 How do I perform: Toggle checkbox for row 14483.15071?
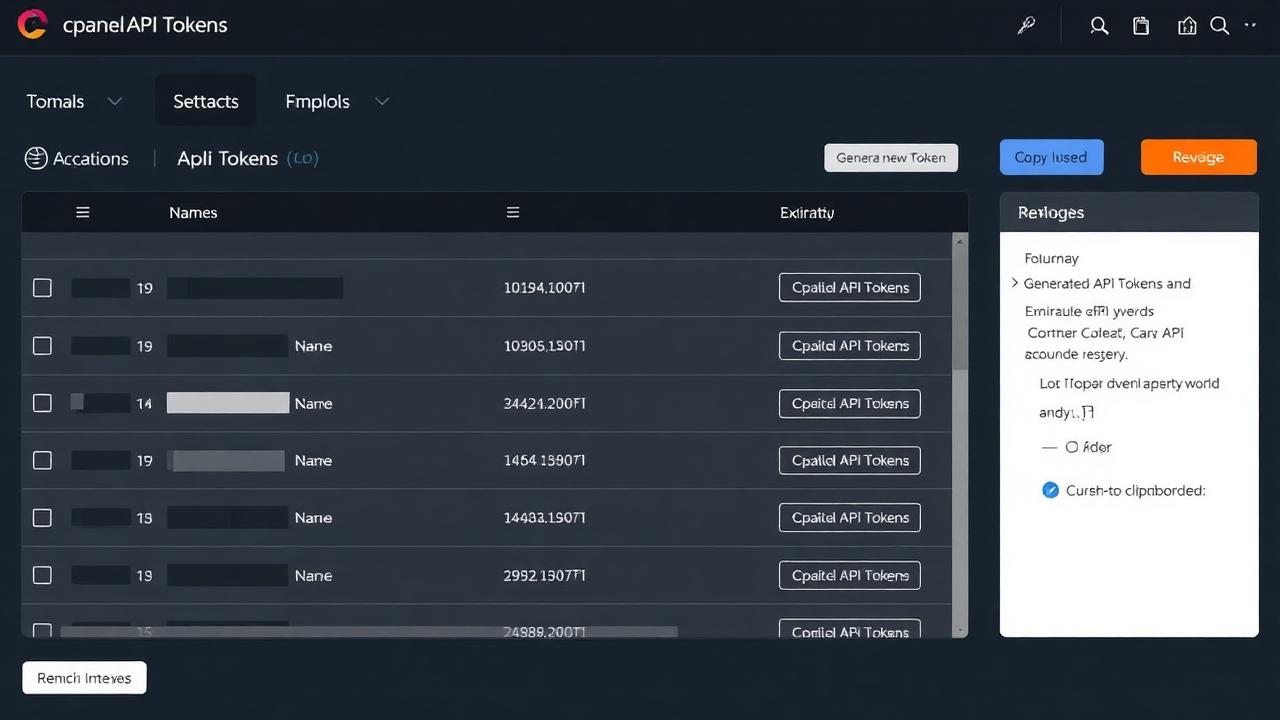click(42, 518)
